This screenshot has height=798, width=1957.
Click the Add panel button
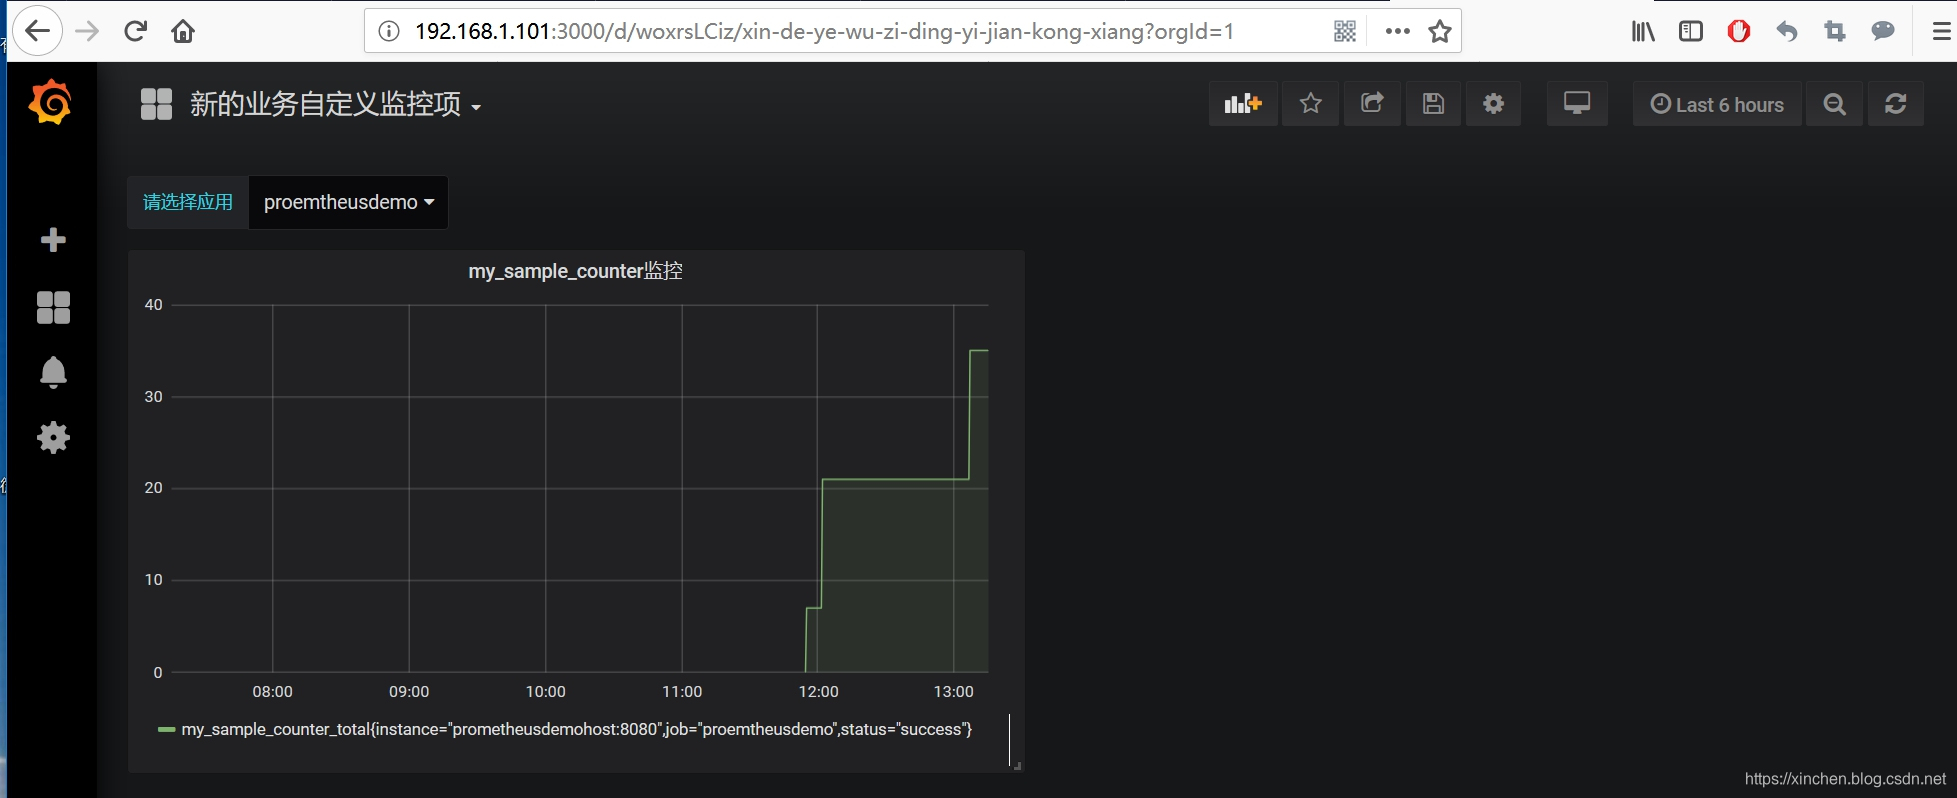[x=1243, y=104]
